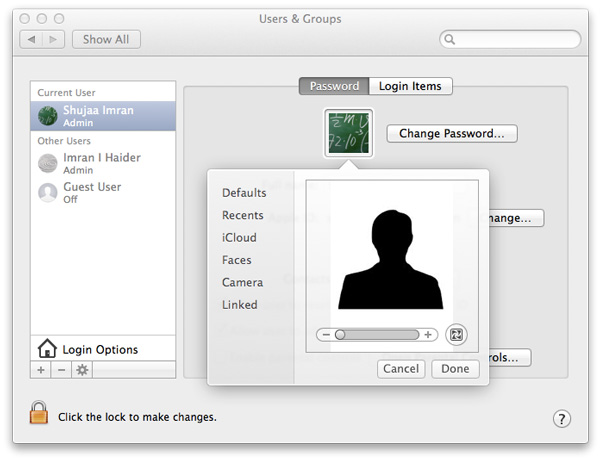This screenshot has width=600, height=460.
Task: Go forward with the right arrow button
Action: (53, 39)
